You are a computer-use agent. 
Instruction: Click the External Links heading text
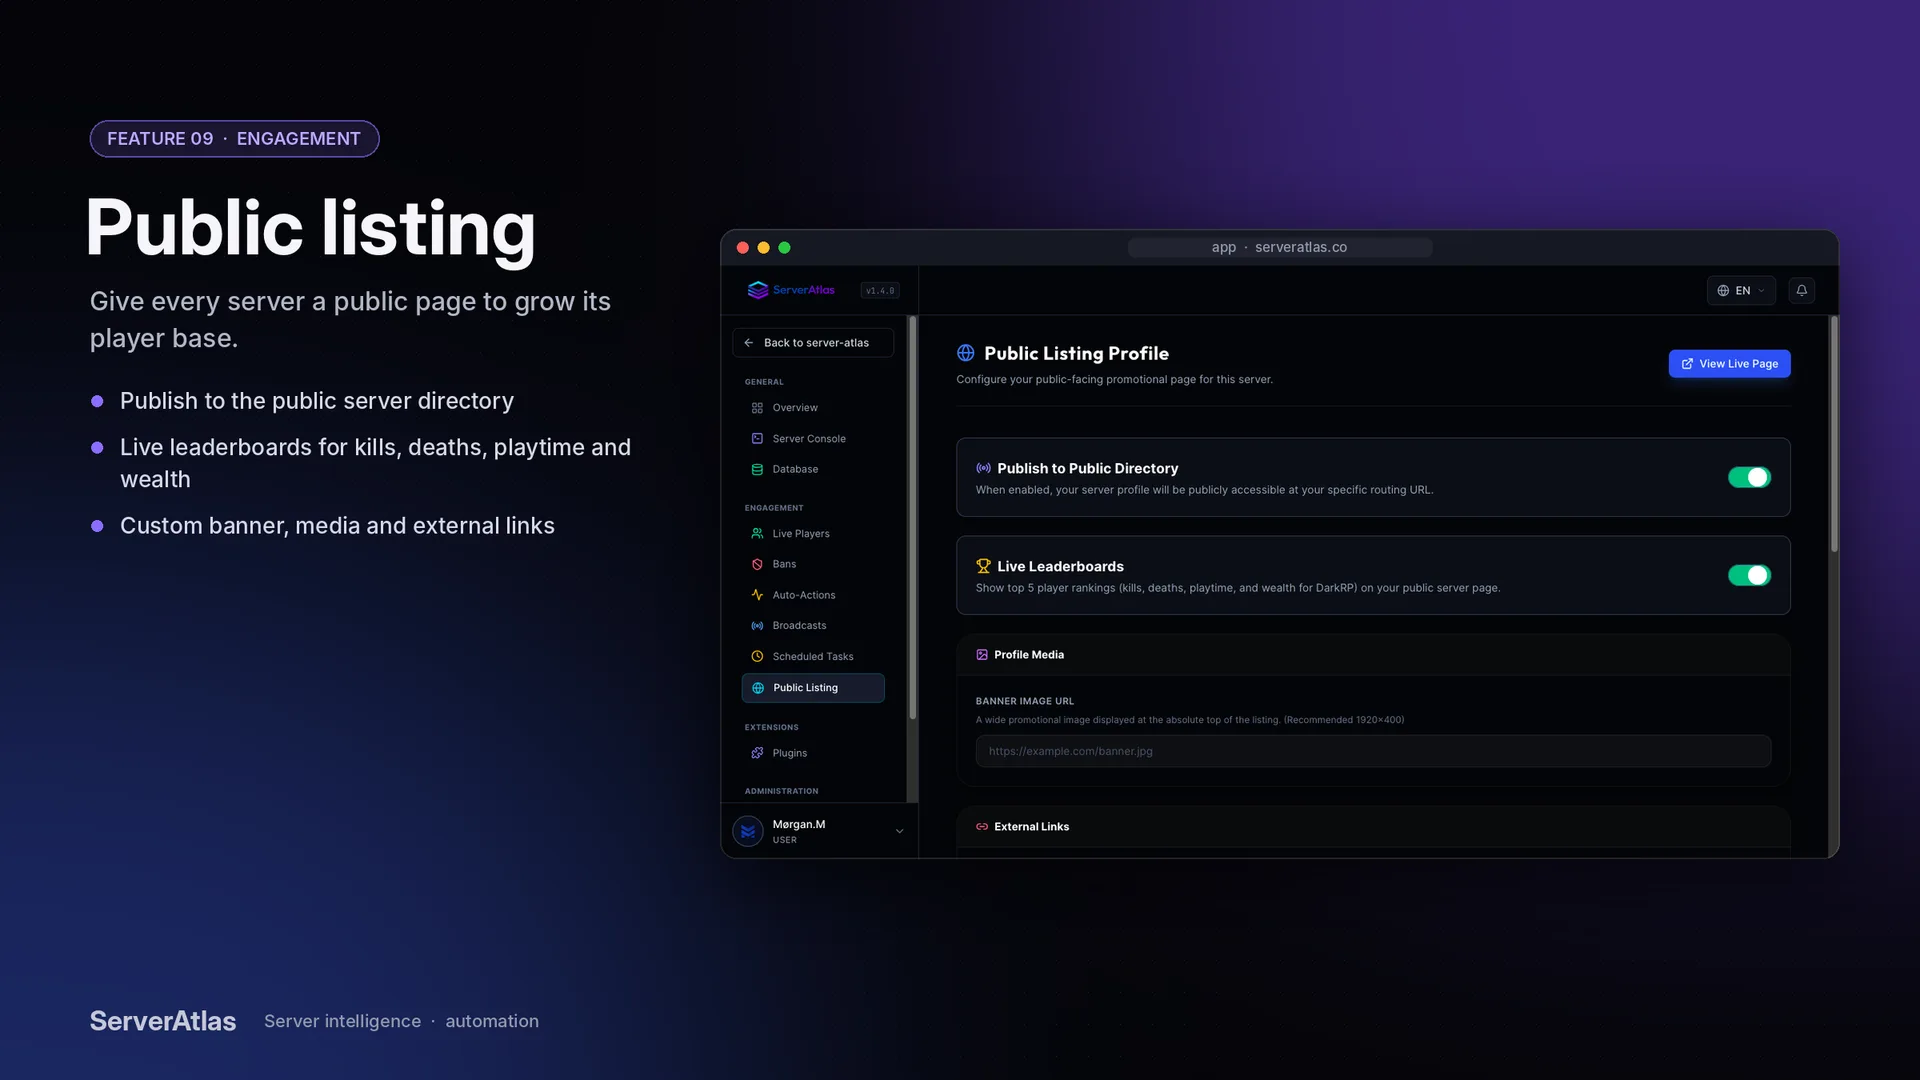coord(1031,827)
